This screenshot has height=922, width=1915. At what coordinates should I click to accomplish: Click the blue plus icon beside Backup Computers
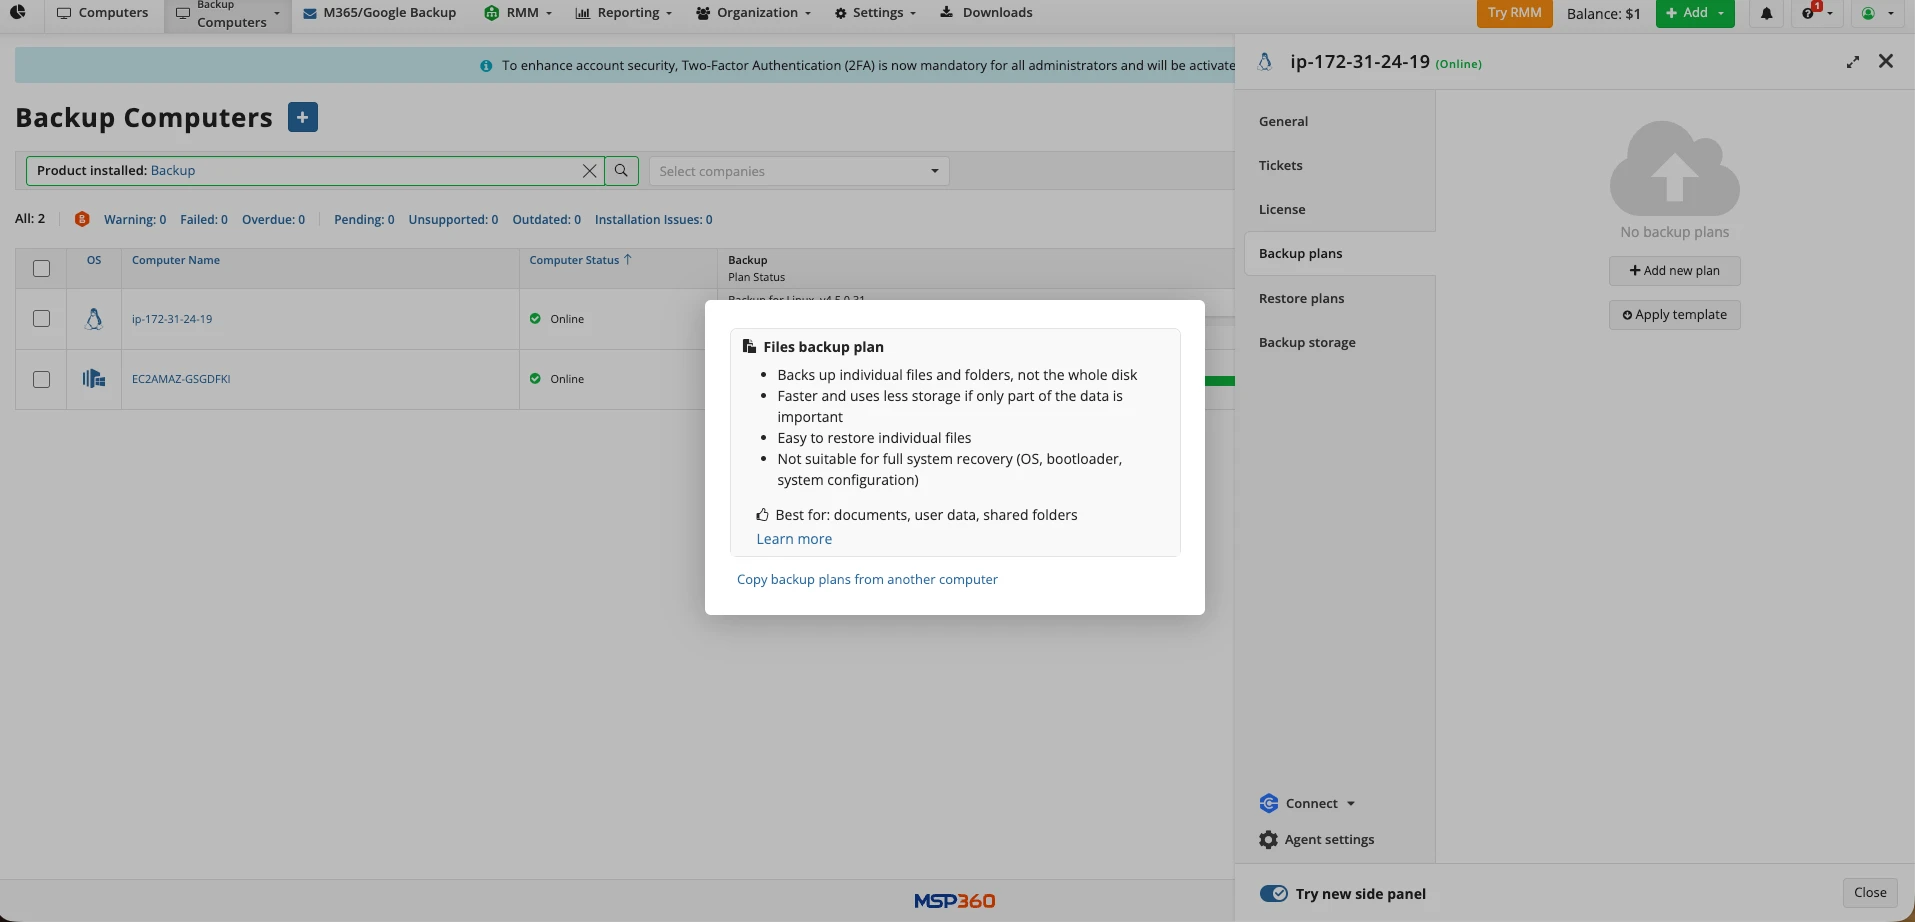pyautogui.click(x=303, y=117)
